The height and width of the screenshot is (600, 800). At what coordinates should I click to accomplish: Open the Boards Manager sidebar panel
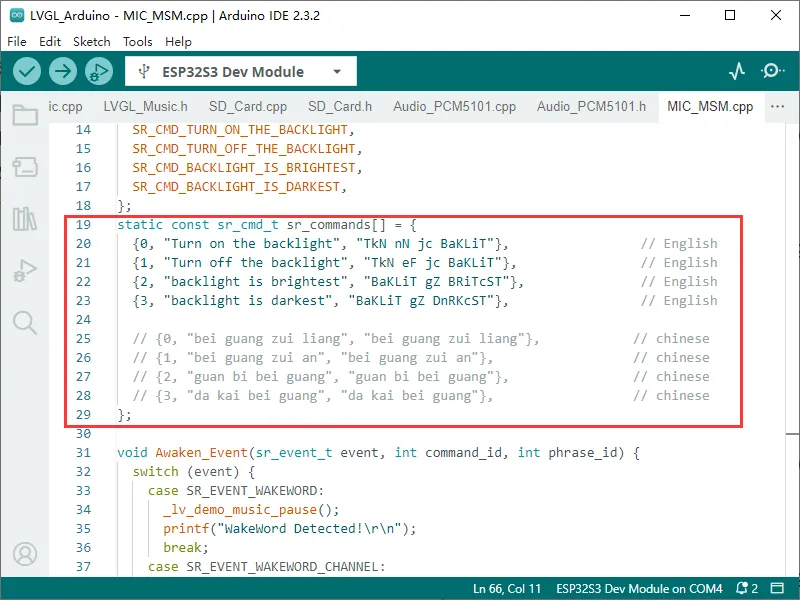click(25, 167)
